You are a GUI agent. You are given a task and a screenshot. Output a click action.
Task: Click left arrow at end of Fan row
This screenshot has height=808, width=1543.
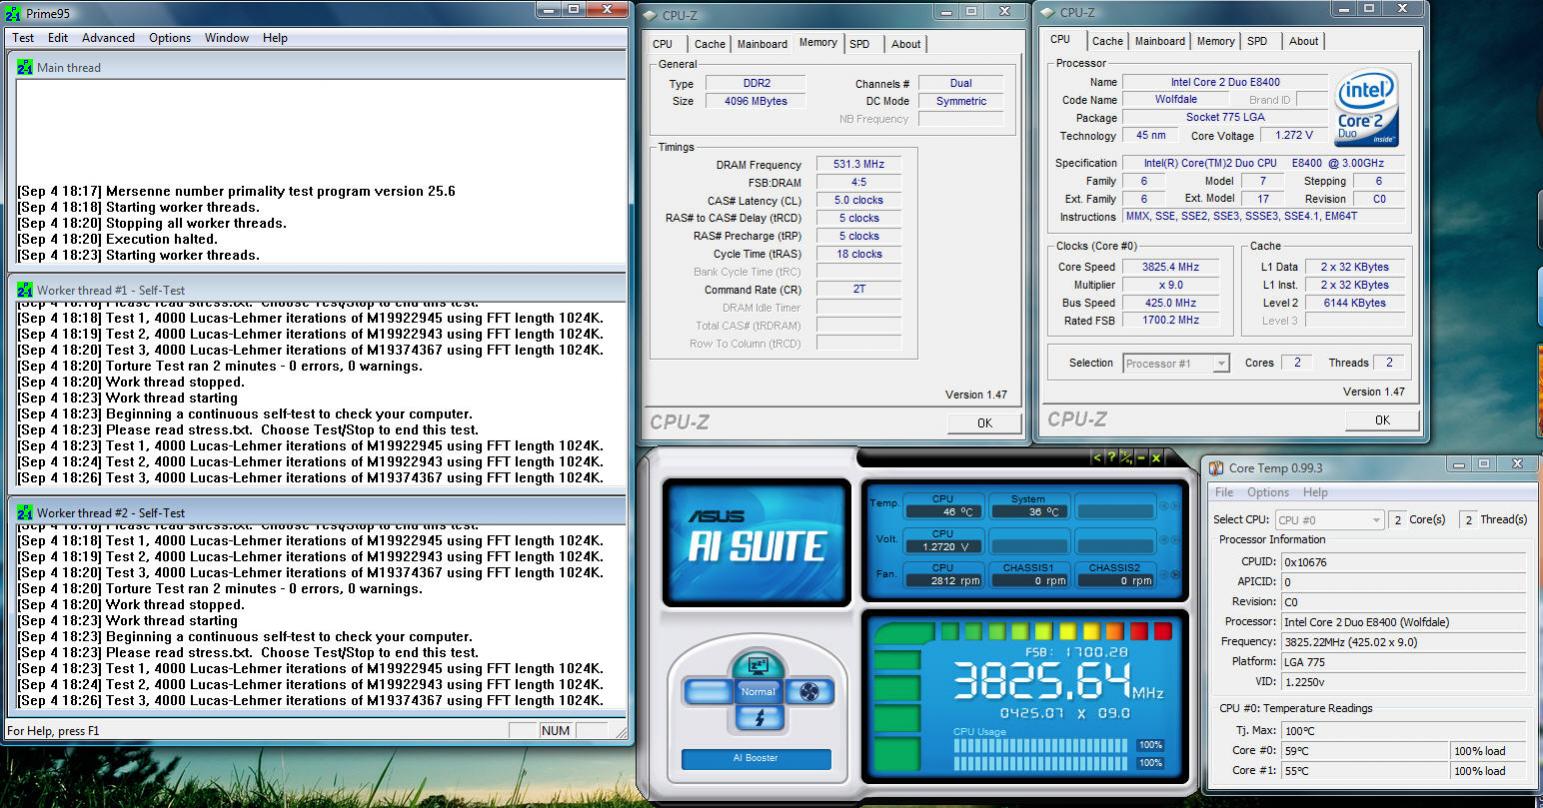[1164, 574]
